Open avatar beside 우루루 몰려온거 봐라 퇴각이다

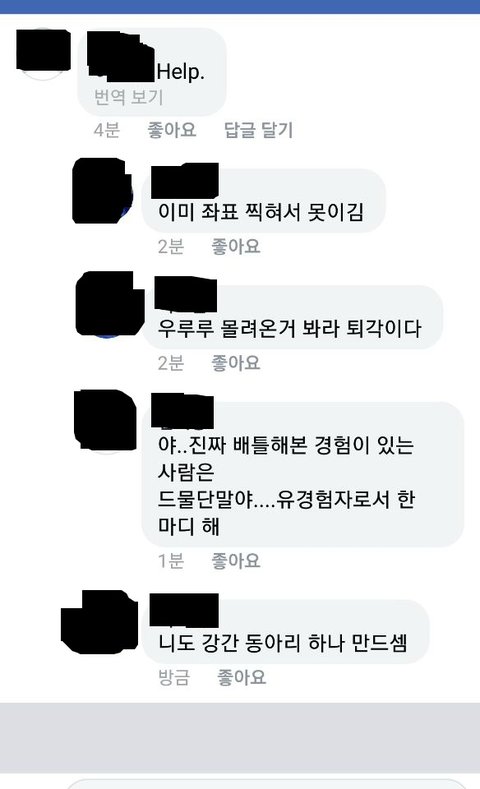click(109, 304)
